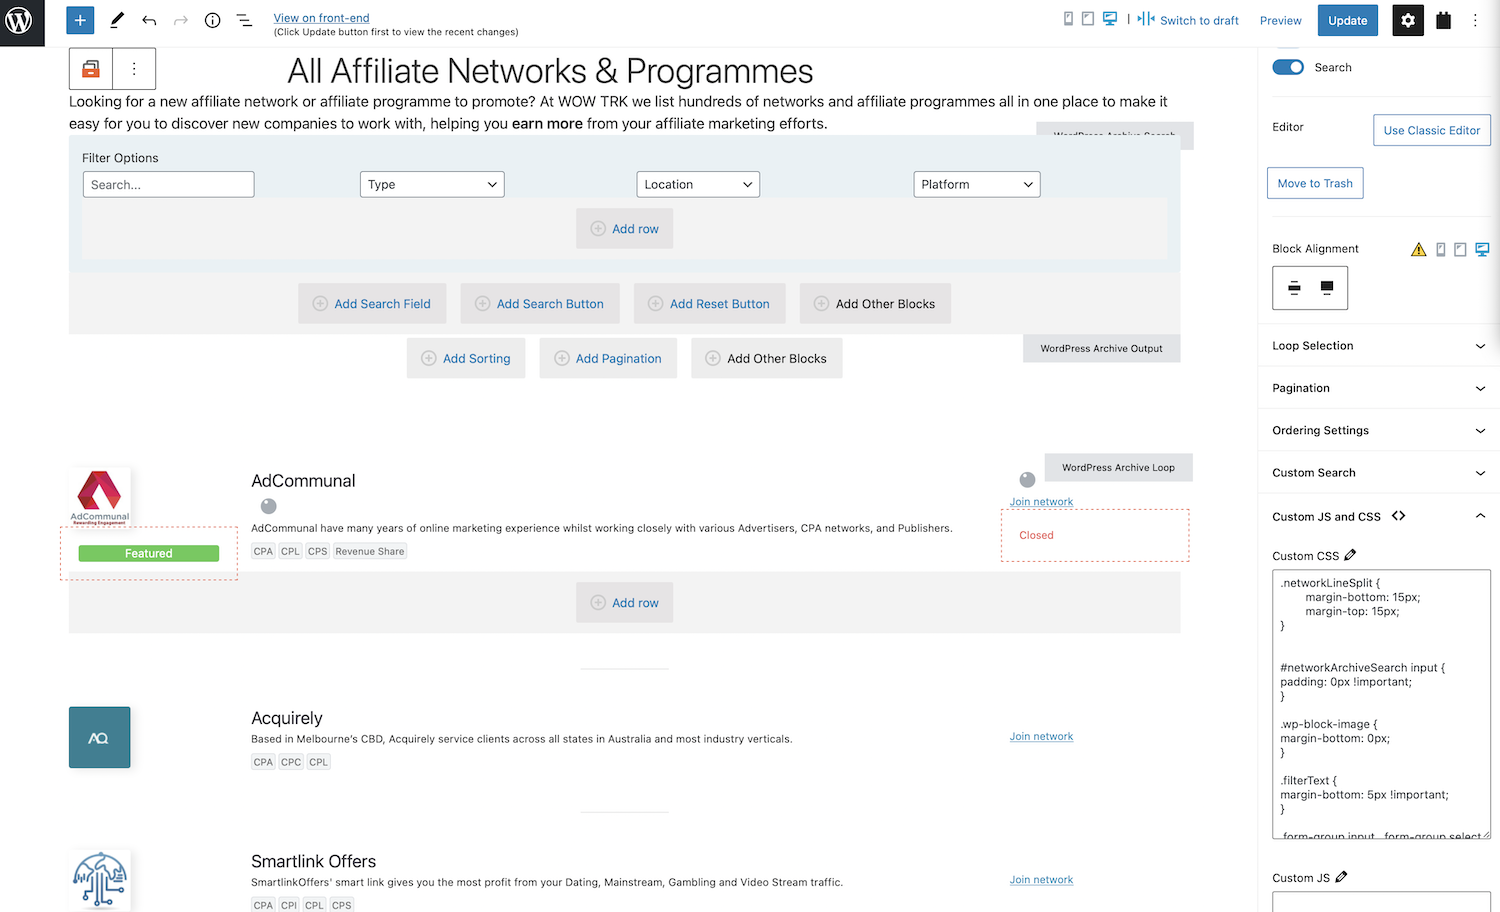The image size is (1500, 912).
Task: Click the pencil icon next to Custom CSS
Action: click(x=1350, y=555)
